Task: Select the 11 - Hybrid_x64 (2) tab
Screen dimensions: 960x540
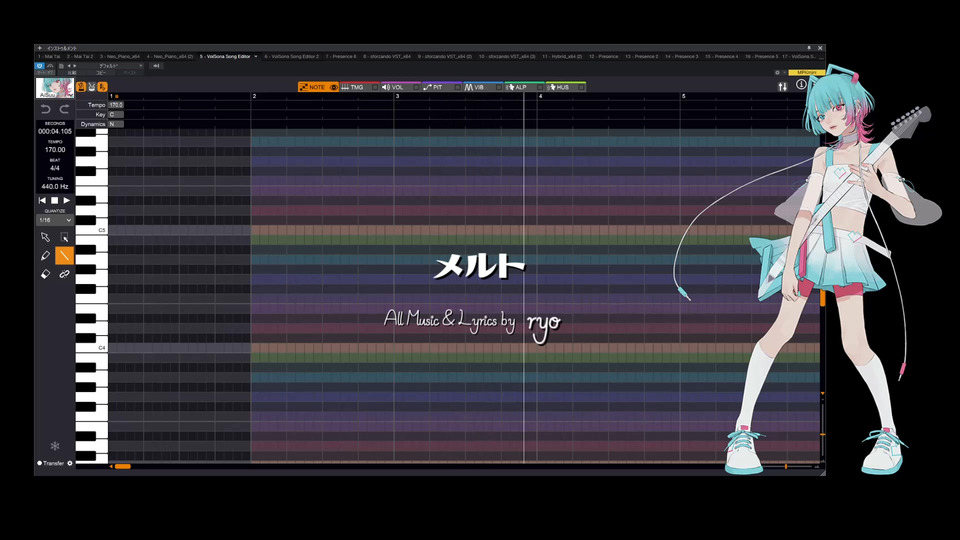Action: 562,56
